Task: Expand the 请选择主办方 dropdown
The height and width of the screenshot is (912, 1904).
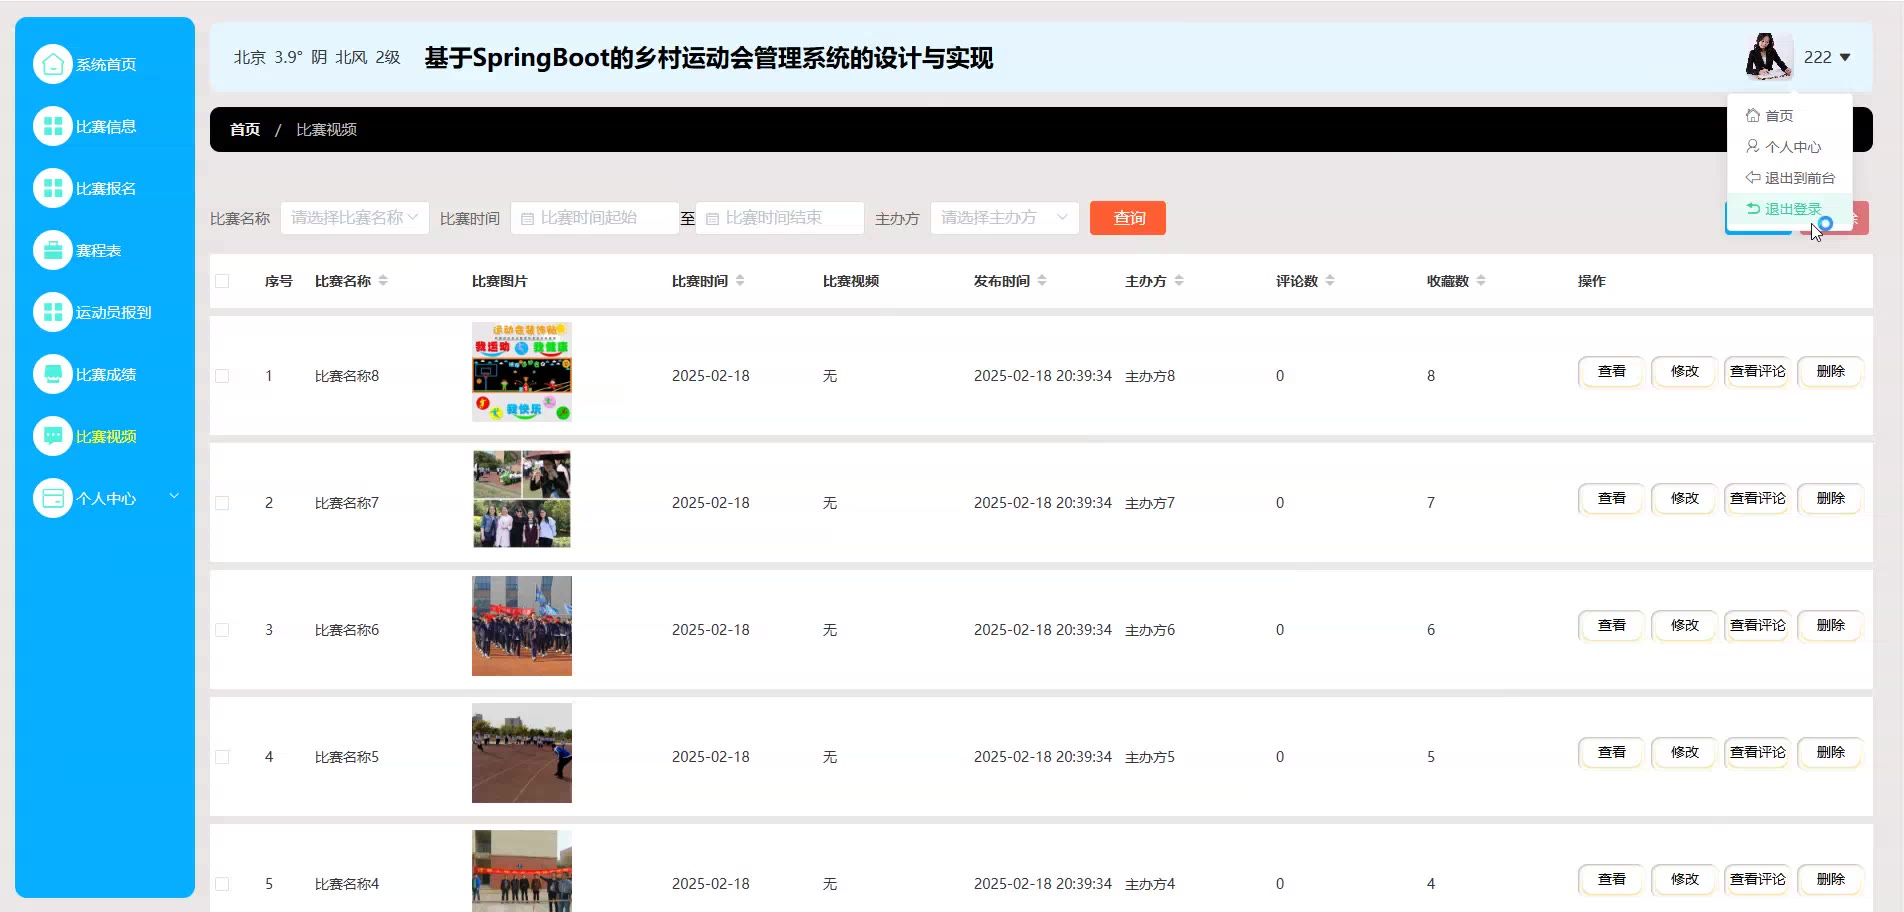Action: pos(1004,218)
